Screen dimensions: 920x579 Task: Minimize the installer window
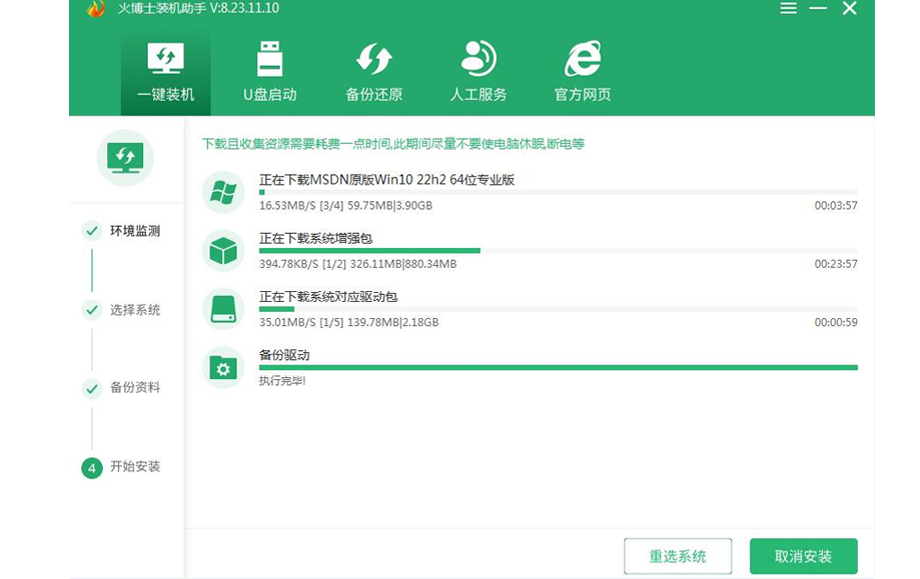pyautogui.click(x=820, y=8)
